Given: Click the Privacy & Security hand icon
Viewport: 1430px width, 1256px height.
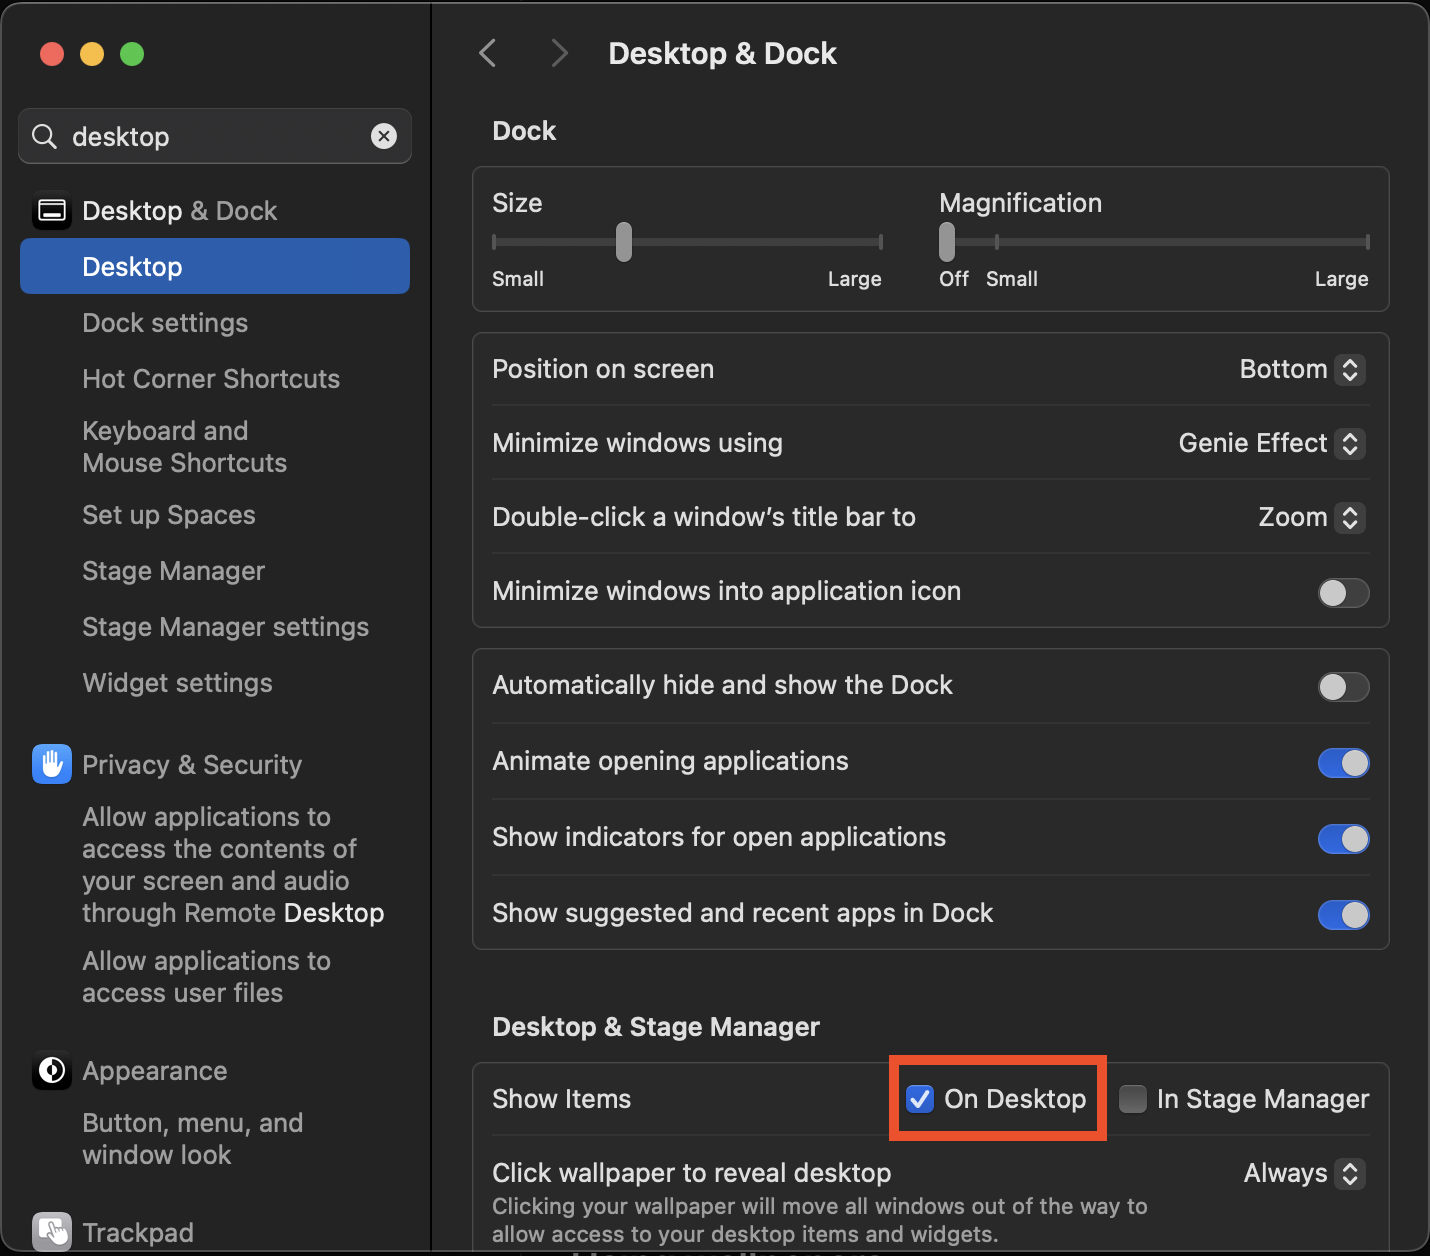Looking at the screenshot, I should coord(52,765).
